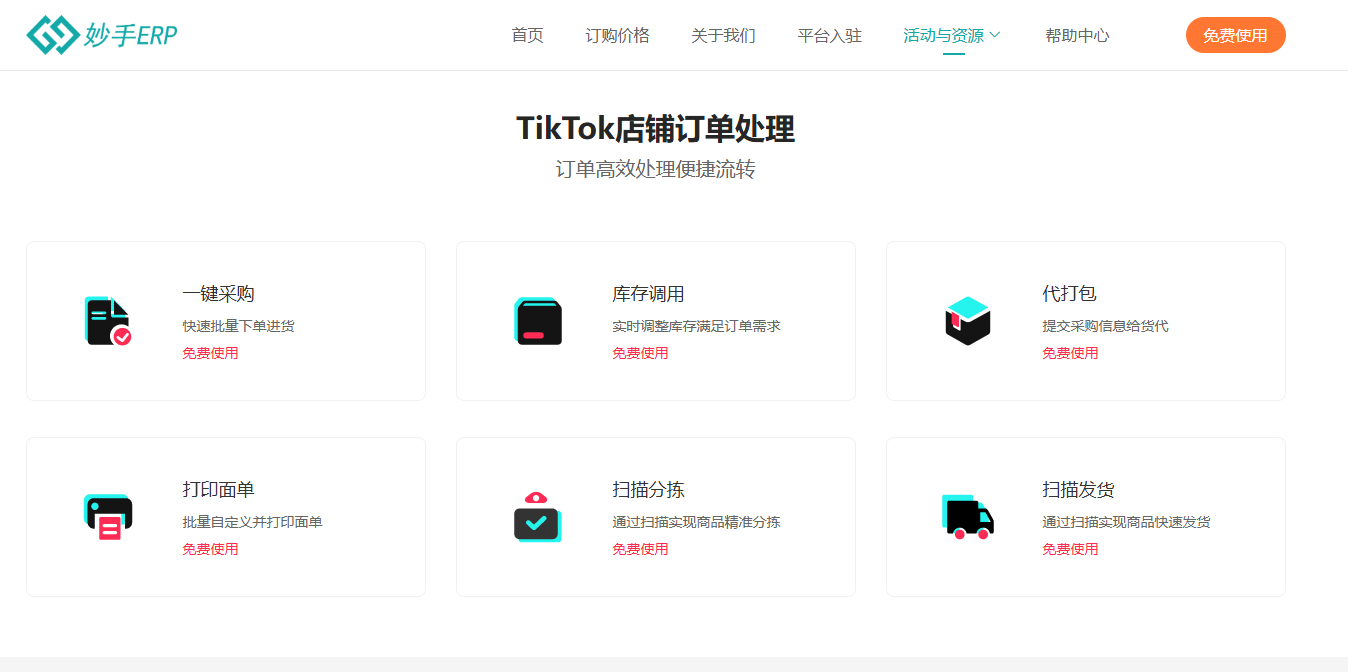The image size is (1348, 672).
Task: Click 免费使用 under 扫描发货
Action: 1070,548
